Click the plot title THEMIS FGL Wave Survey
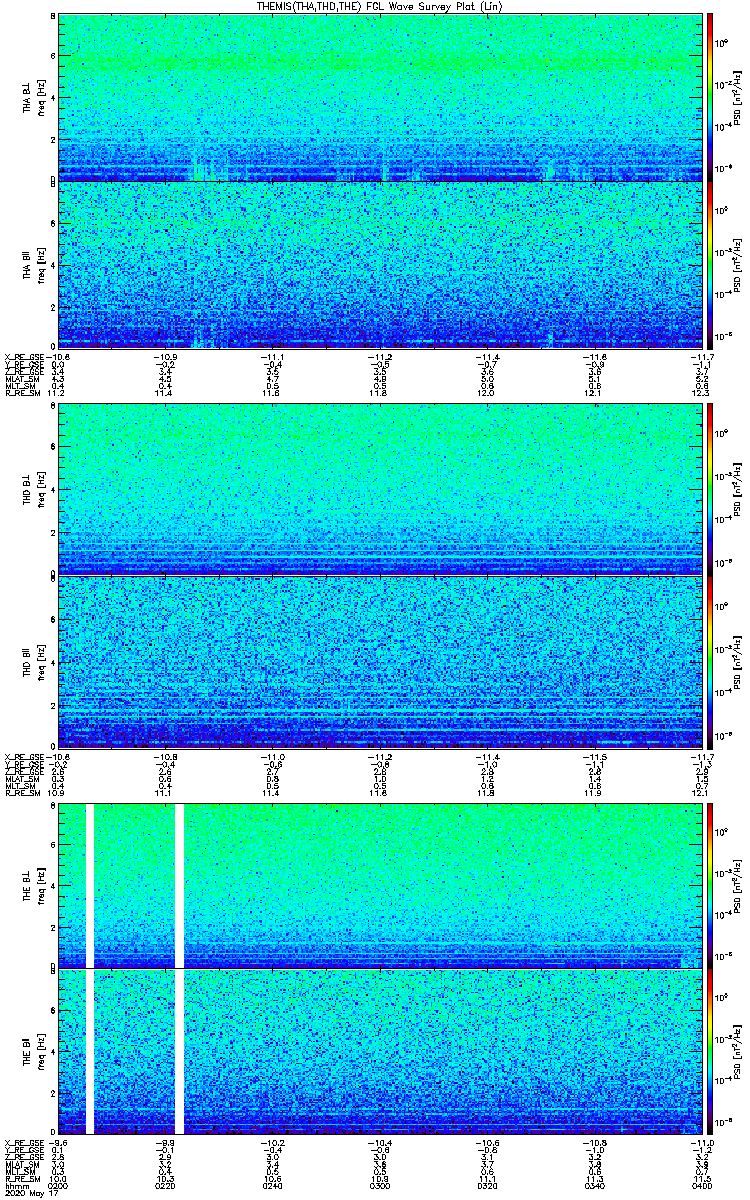 click(373, 6)
